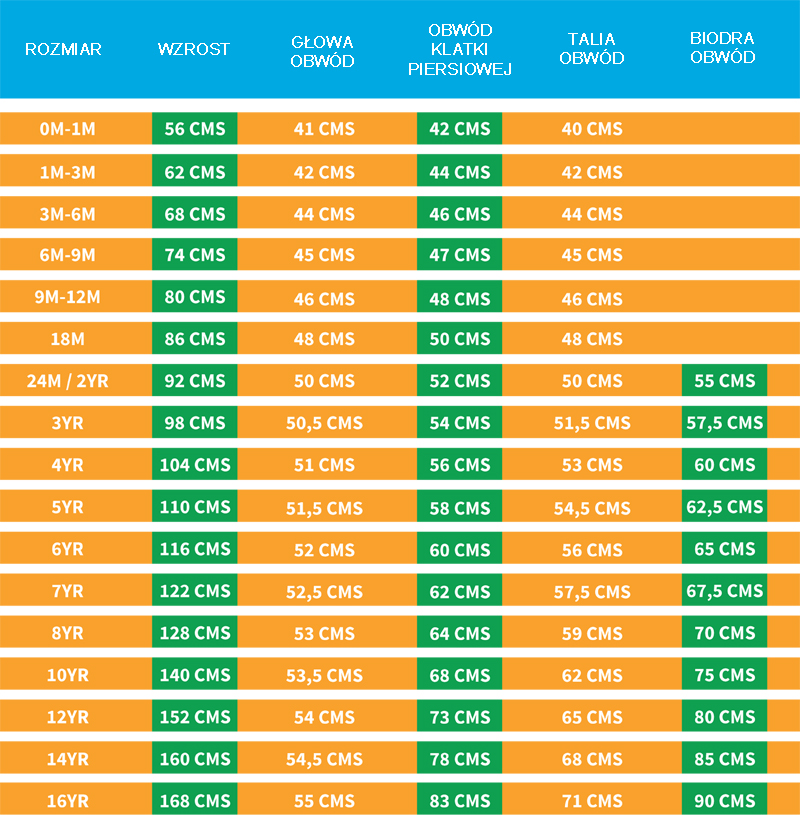
Task: Click the 90 CMS hip cell for 16YR
Action: coord(725,801)
